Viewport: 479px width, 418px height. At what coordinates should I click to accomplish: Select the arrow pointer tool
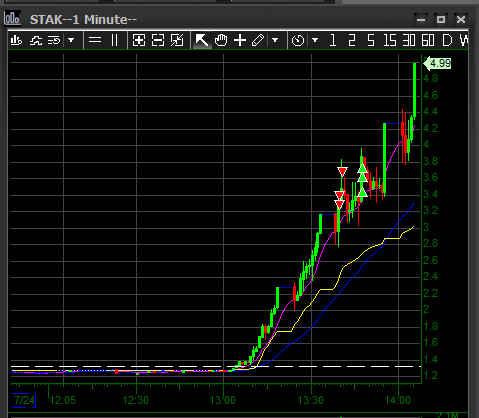click(x=202, y=40)
